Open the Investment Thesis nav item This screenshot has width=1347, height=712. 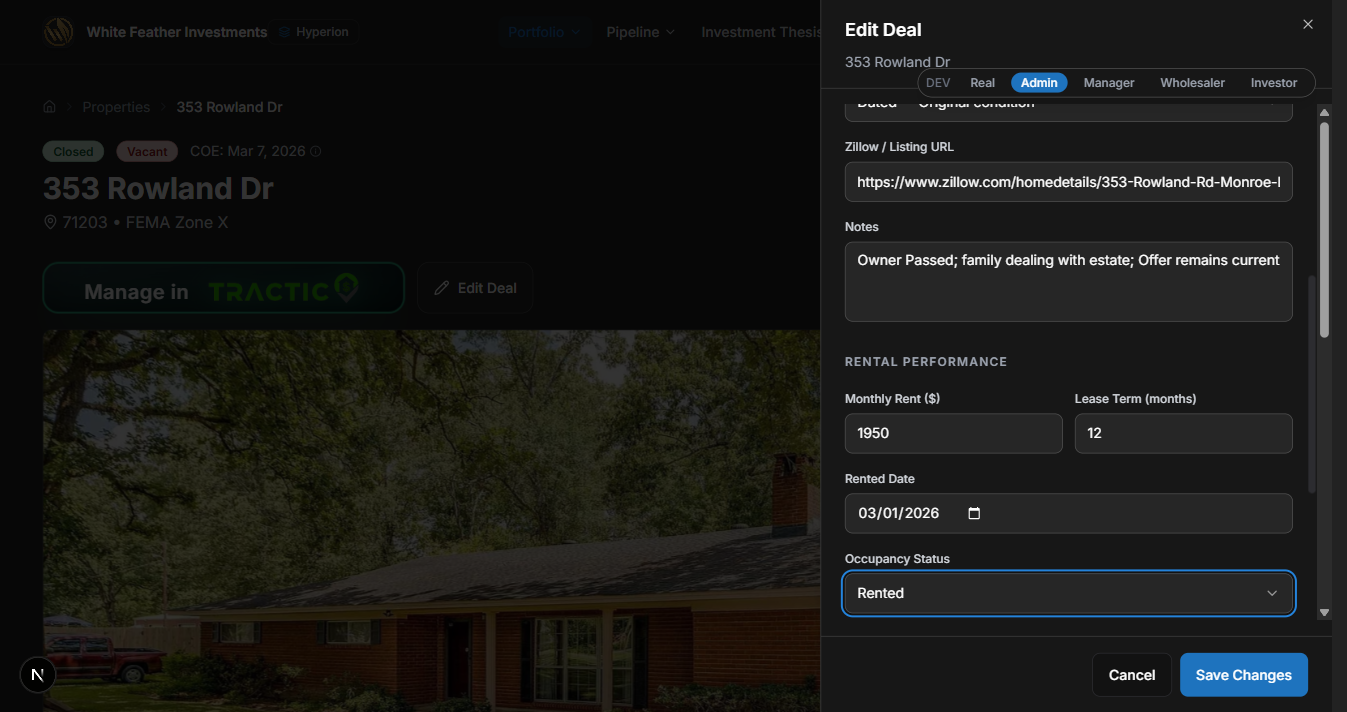tap(761, 32)
